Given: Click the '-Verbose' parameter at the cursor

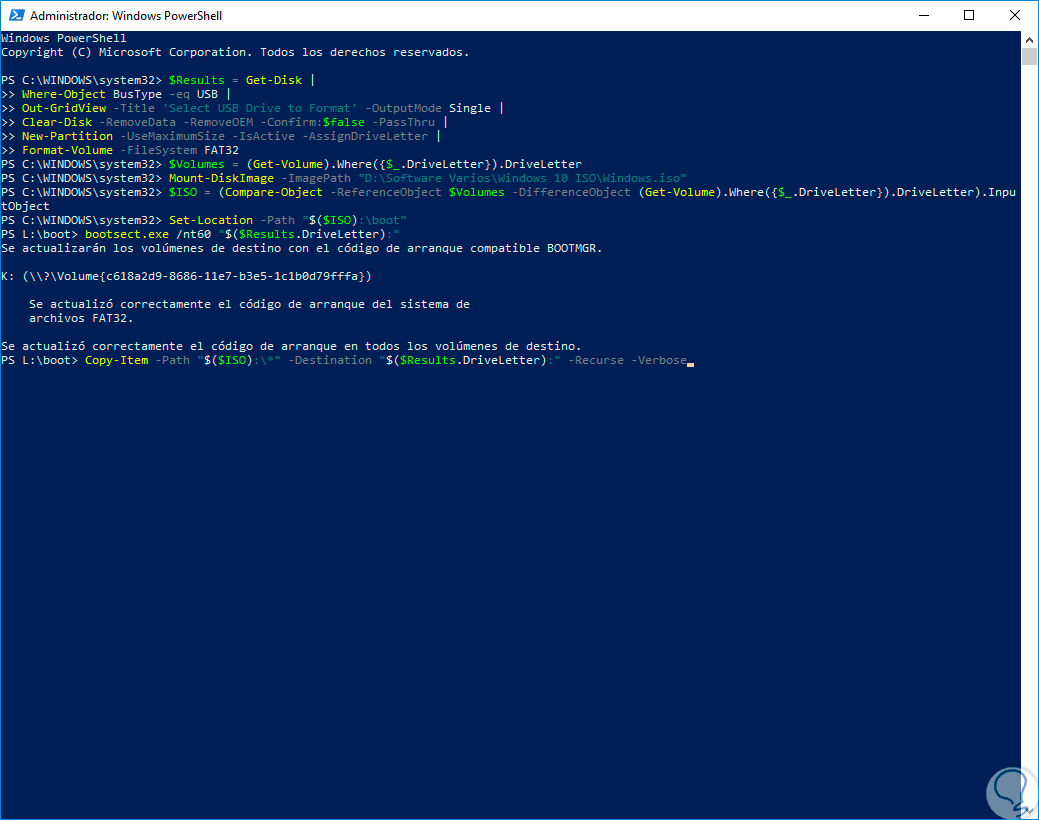Looking at the screenshot, I should coord(659,360).
